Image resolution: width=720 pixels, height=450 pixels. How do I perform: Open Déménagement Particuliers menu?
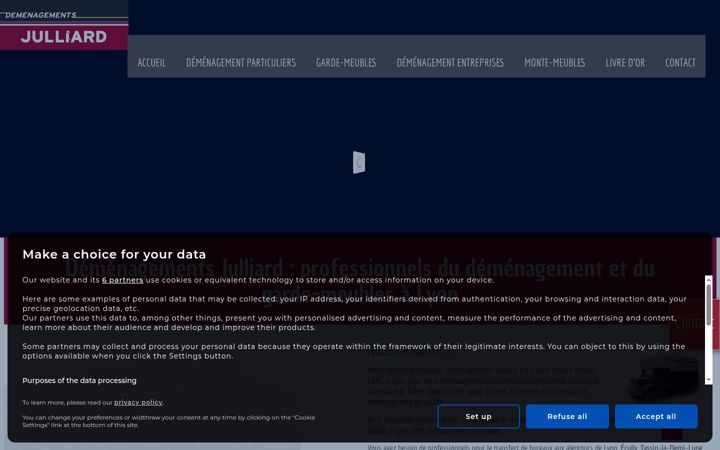(x=241, y=62)
